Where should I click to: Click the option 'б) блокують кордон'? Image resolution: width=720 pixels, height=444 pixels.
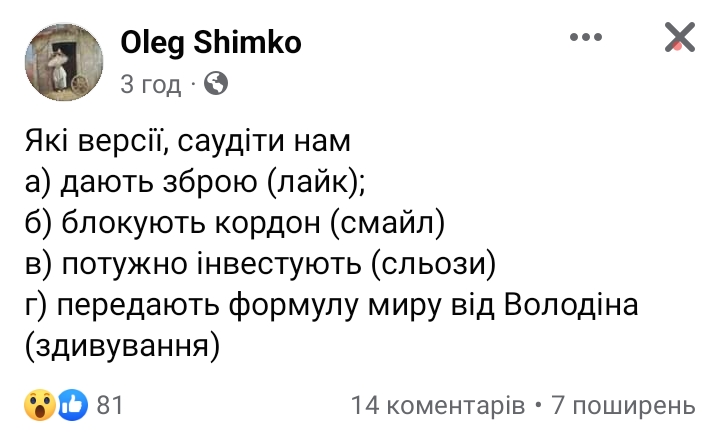pyautogui.click(x=173, y=223)
